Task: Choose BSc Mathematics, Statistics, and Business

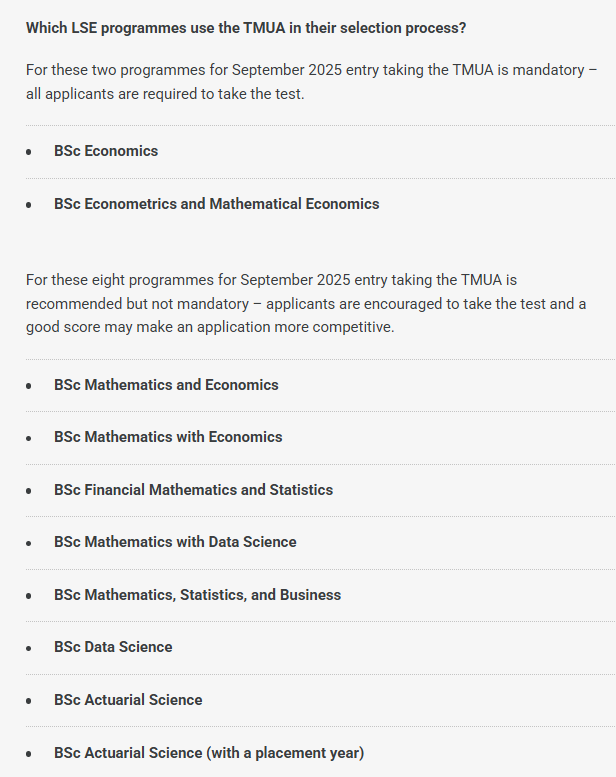Action: pyautogui.click(x=197, y=595)
